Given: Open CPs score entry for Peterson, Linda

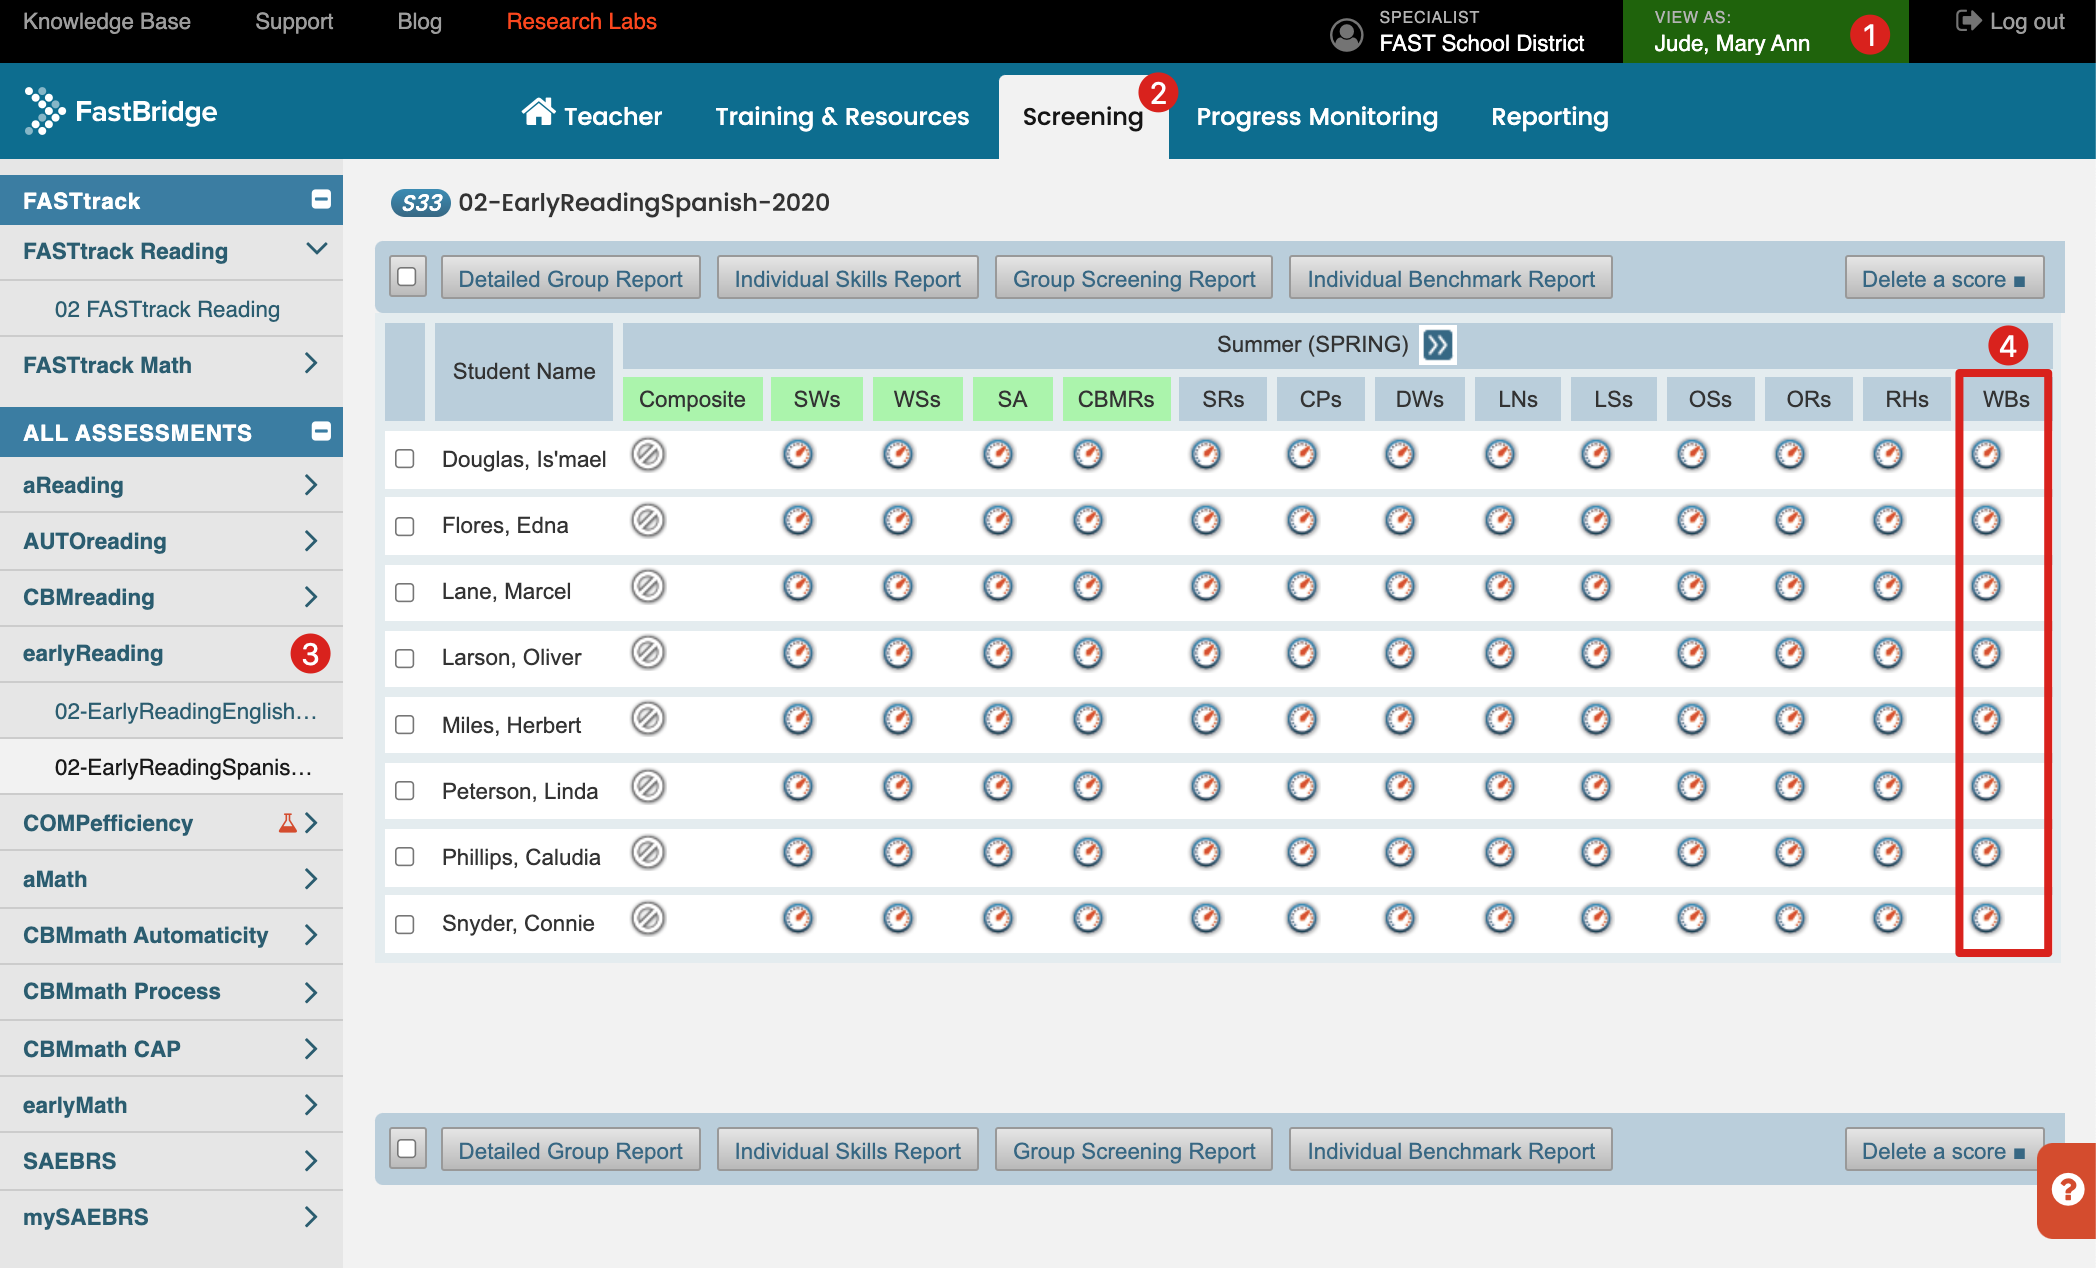Looking at the screenshot, I should pyautogui.click(x=1302, y=787).
